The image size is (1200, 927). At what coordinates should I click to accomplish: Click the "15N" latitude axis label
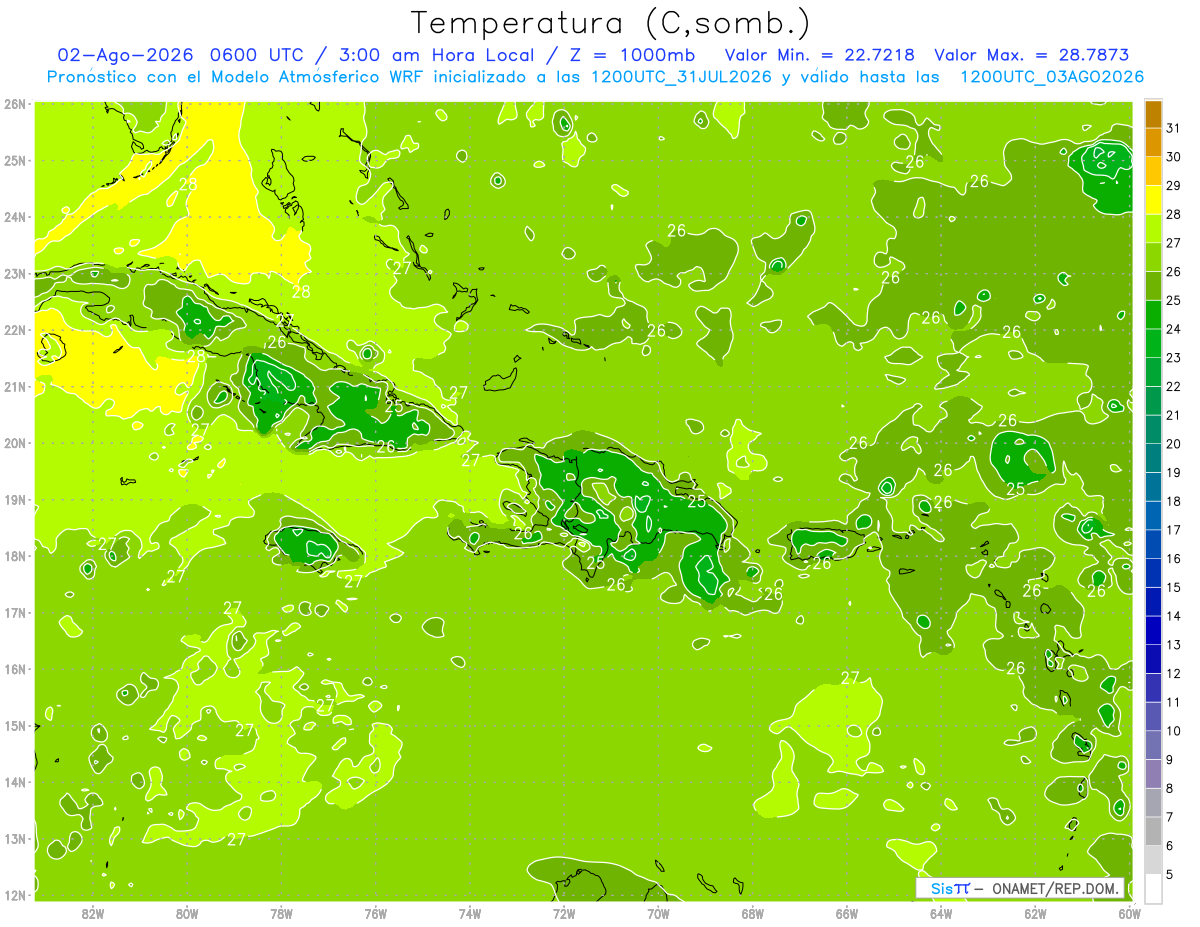[15, 725]
